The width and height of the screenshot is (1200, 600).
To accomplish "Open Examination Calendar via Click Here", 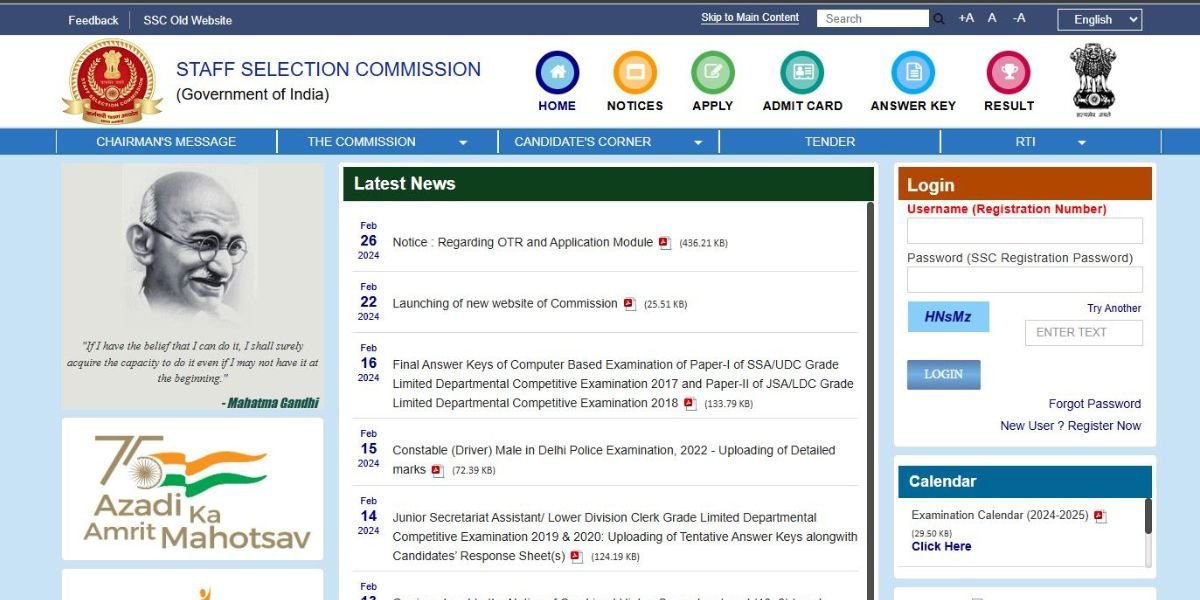I will tap(940, 546).
